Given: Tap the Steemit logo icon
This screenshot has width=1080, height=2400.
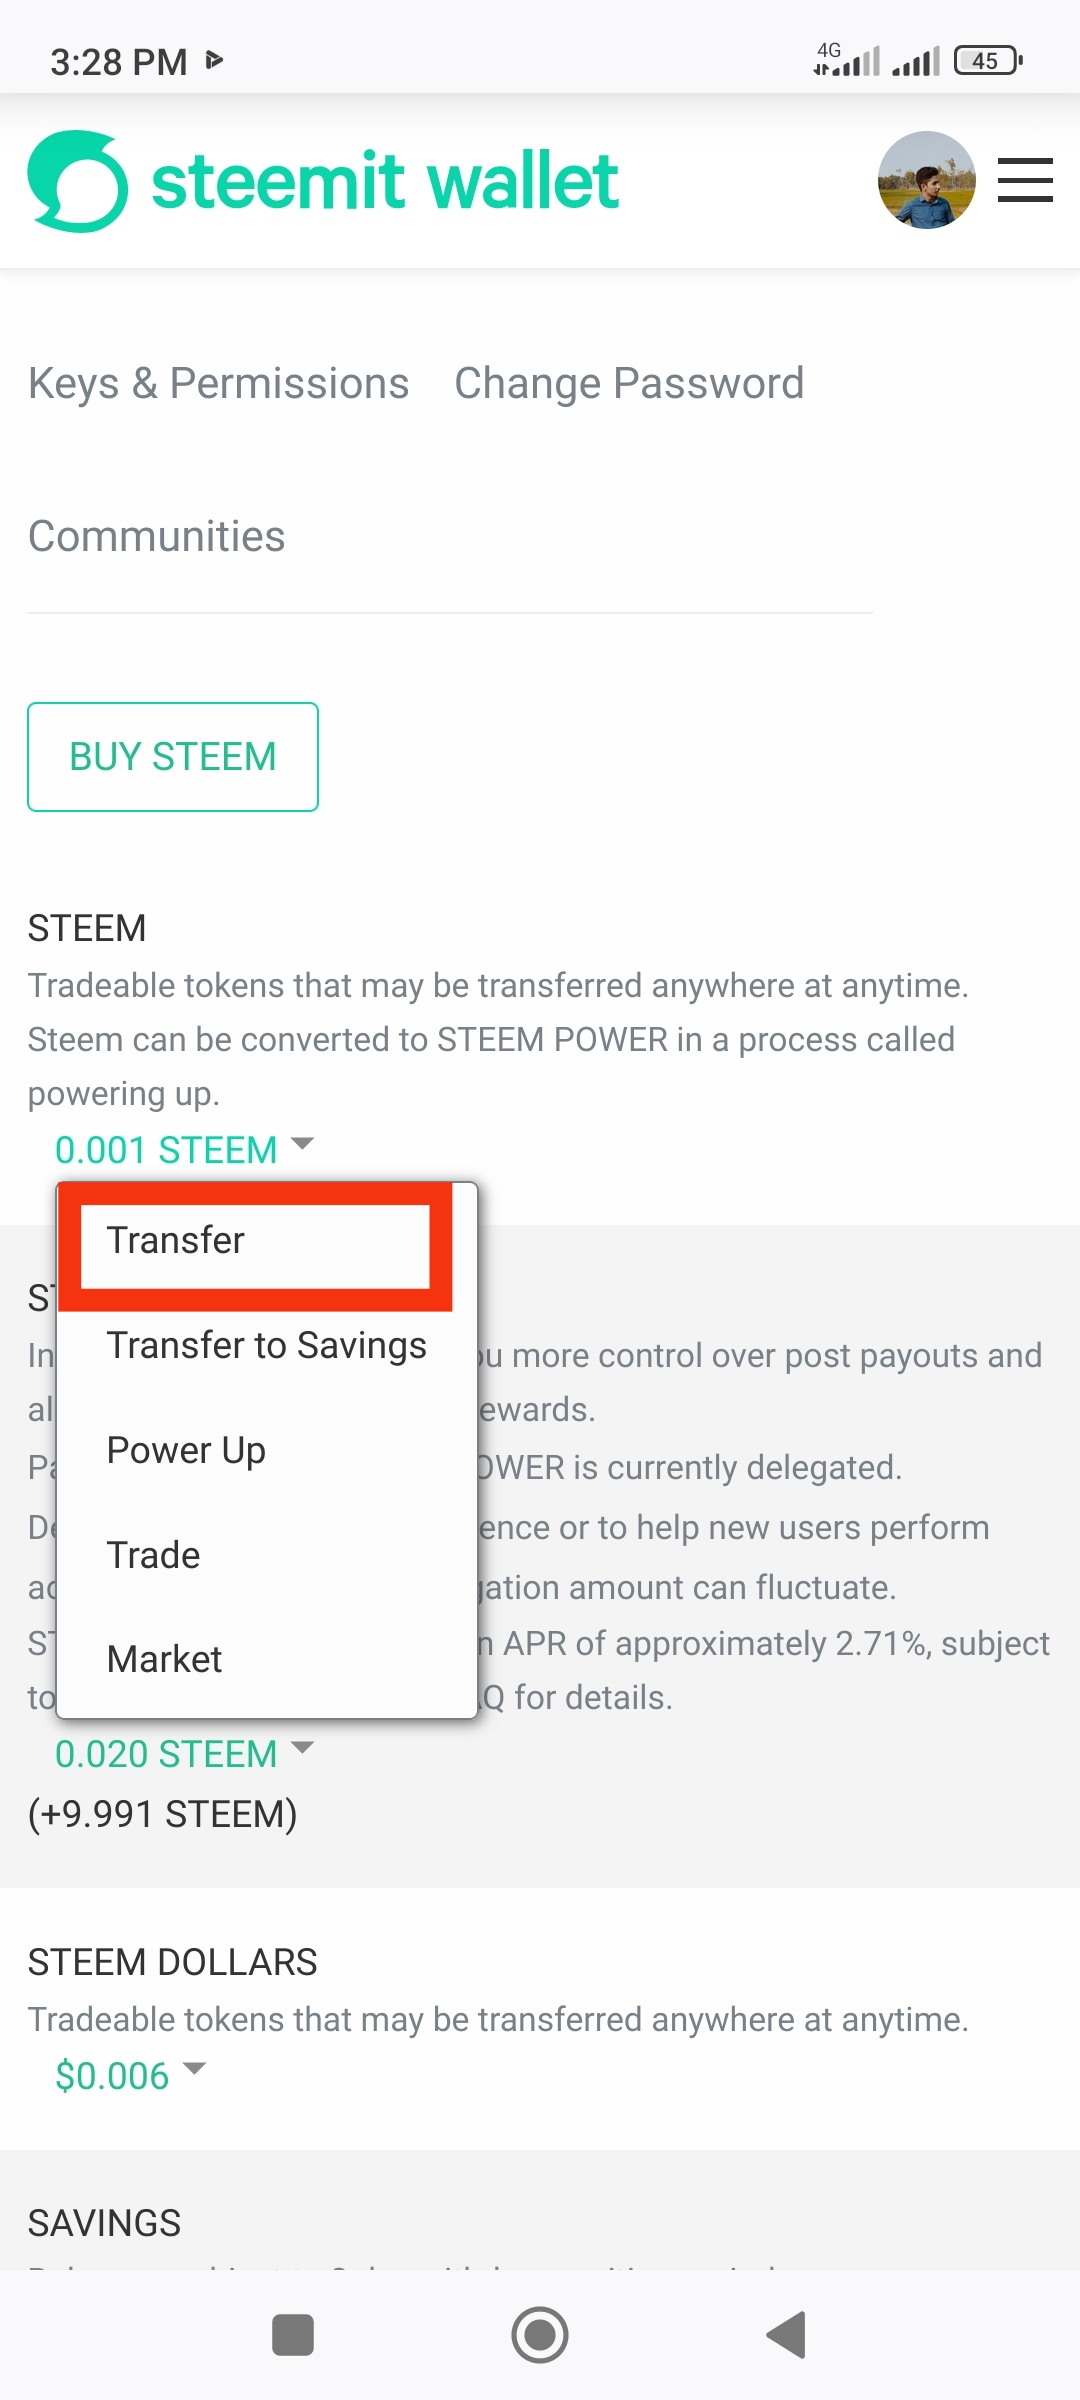Looking at the screenshot, I should click(78, 182).
